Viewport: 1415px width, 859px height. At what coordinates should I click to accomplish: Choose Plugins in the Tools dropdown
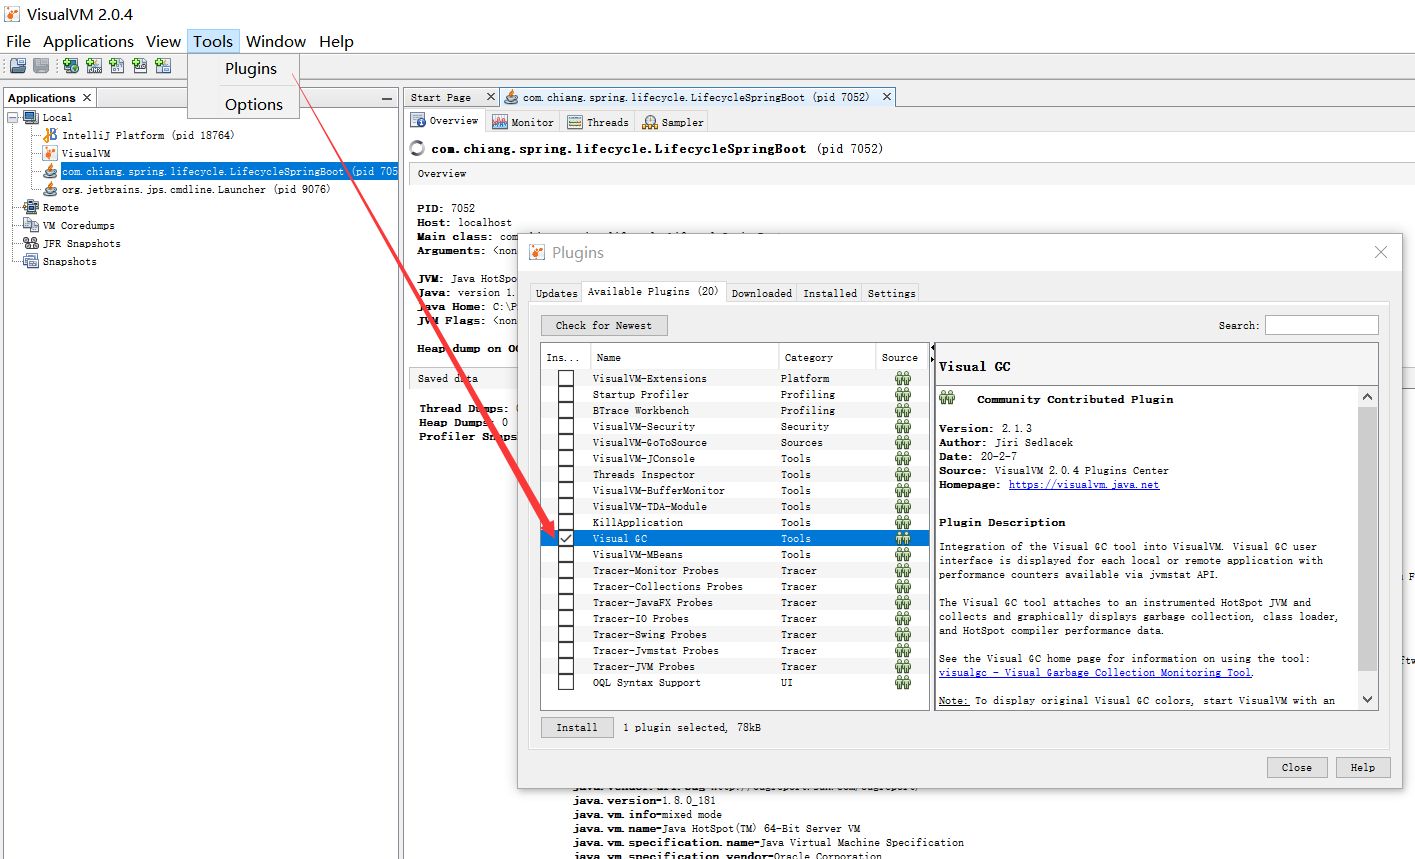pyautogui.click(x=251, y=68)
